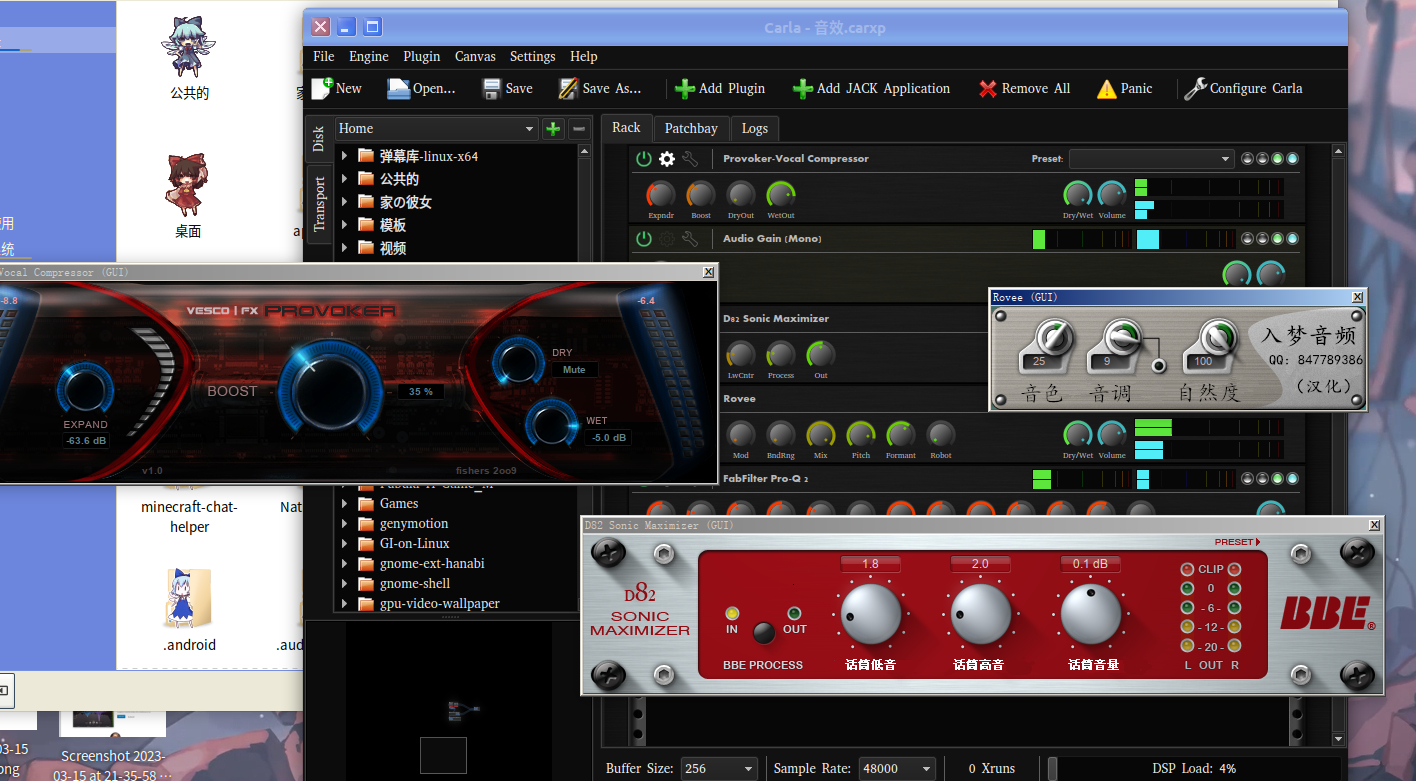Click Remove All red X icon
The image size is (1416, 781).
[988, 89]
